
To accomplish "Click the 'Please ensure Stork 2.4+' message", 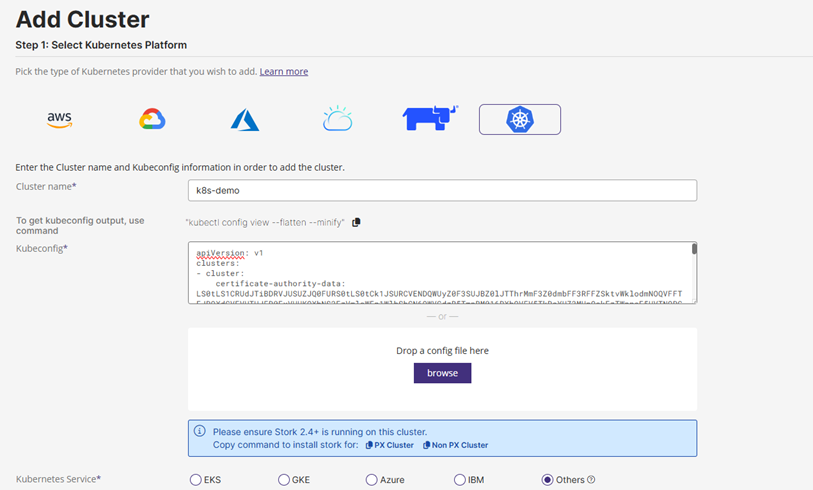I will 320,431.
